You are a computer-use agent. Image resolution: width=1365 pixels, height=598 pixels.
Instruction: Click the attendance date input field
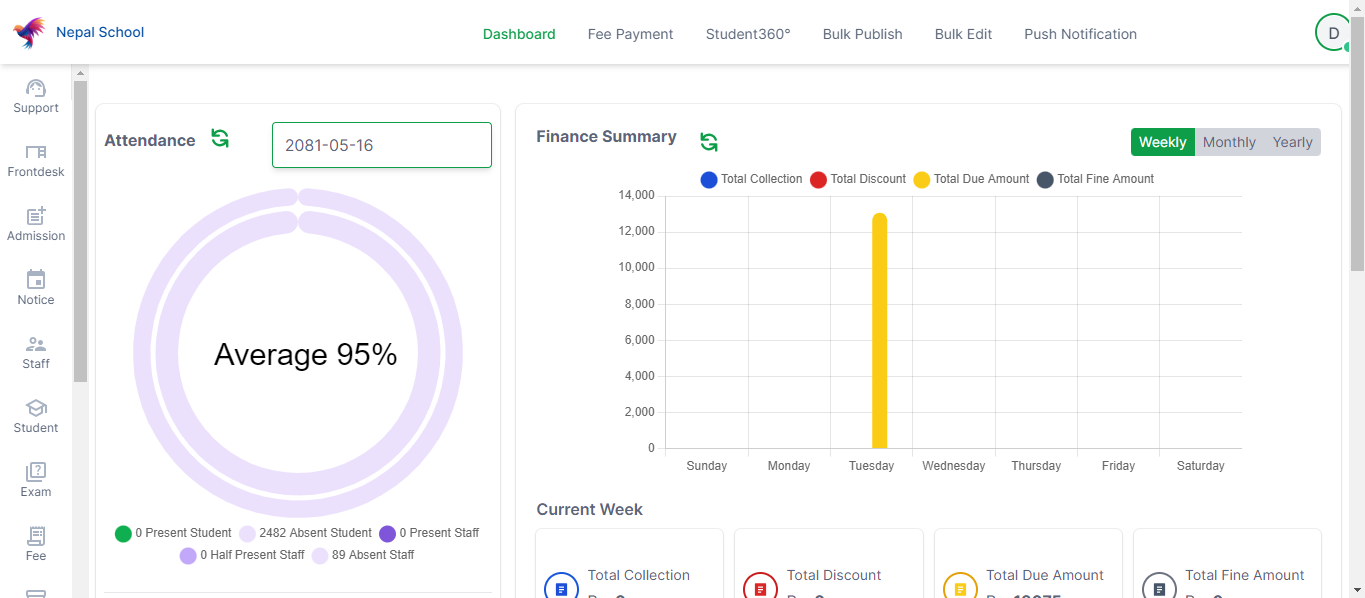click(x=381, y=145)
